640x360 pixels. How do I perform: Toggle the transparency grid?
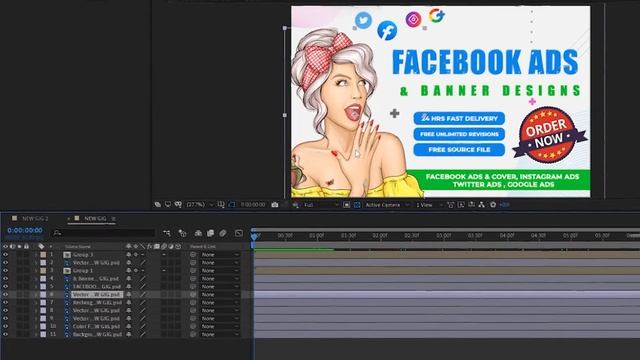357,204
